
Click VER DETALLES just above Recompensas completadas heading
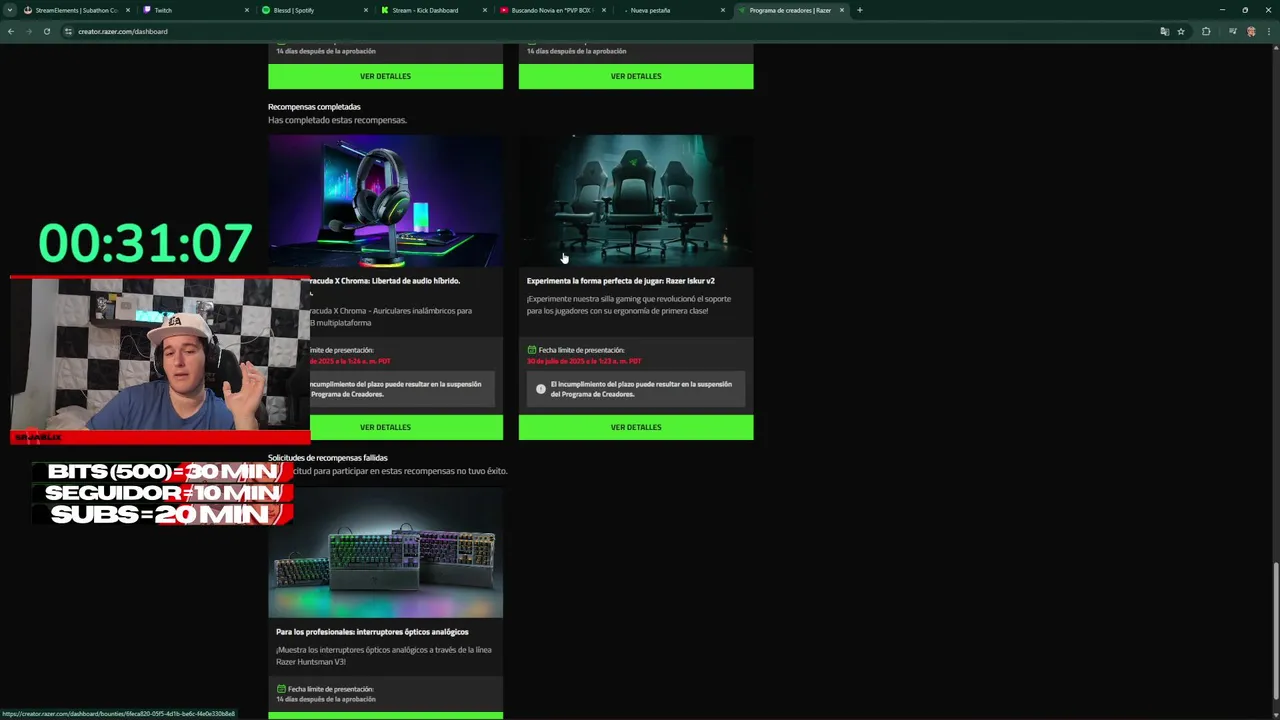pos(385,76)
